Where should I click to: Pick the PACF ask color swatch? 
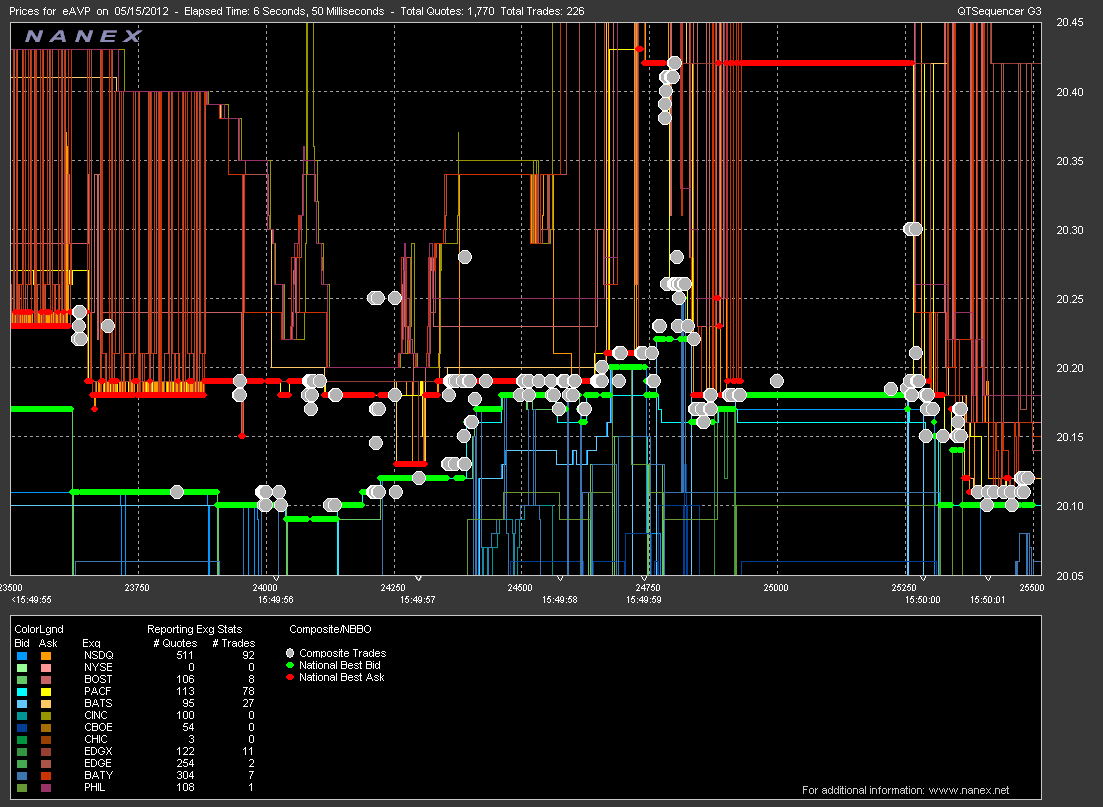pos(46,692)
